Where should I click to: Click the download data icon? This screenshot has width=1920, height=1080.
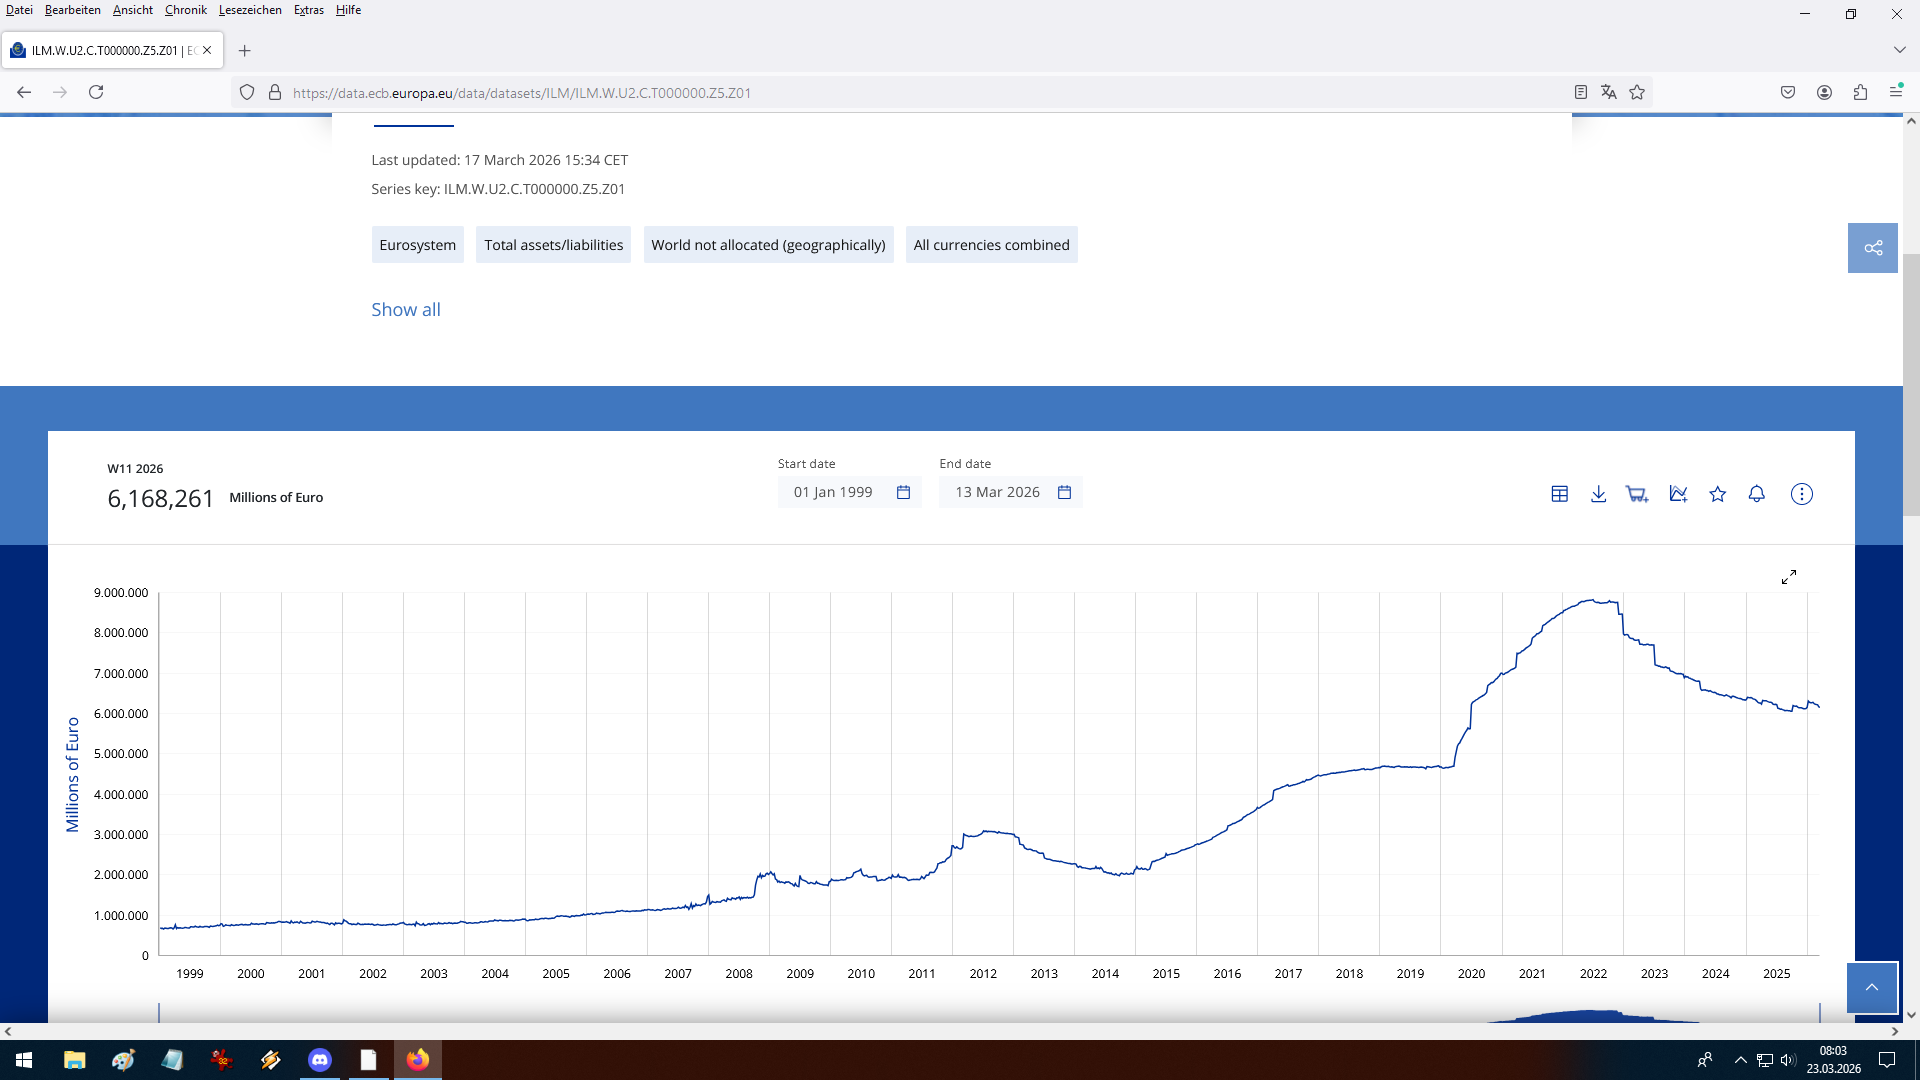pyautogui.click(x=1598, y=494)
